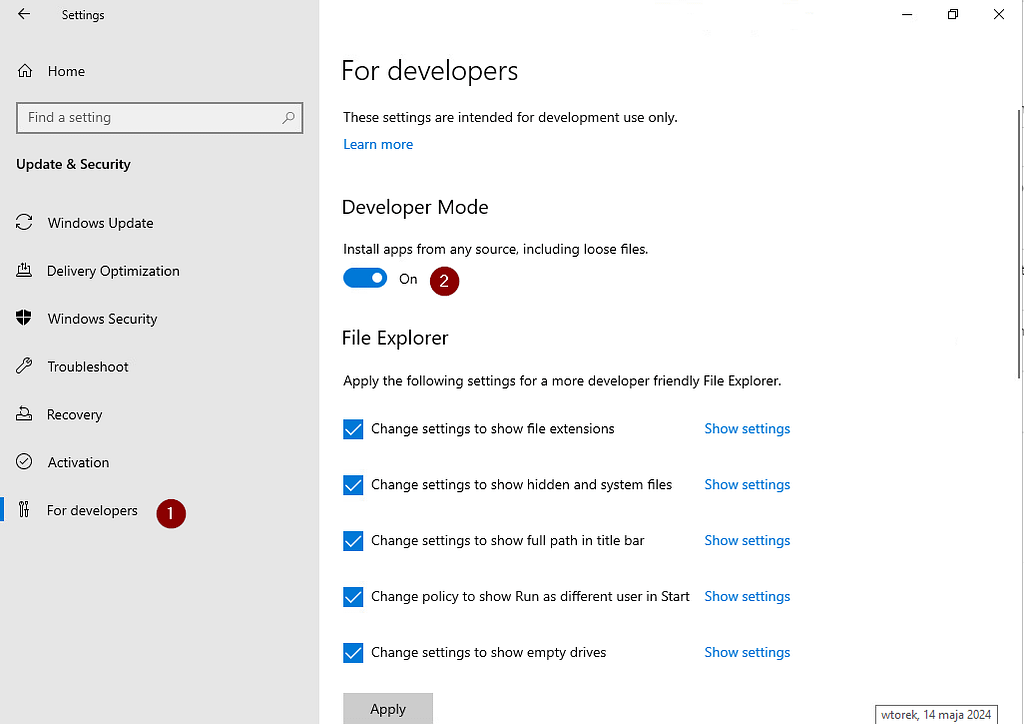Click the Troubleshoot wrench icon
The height and width of the screenshot is (724, 1024).
click(25, 367)
